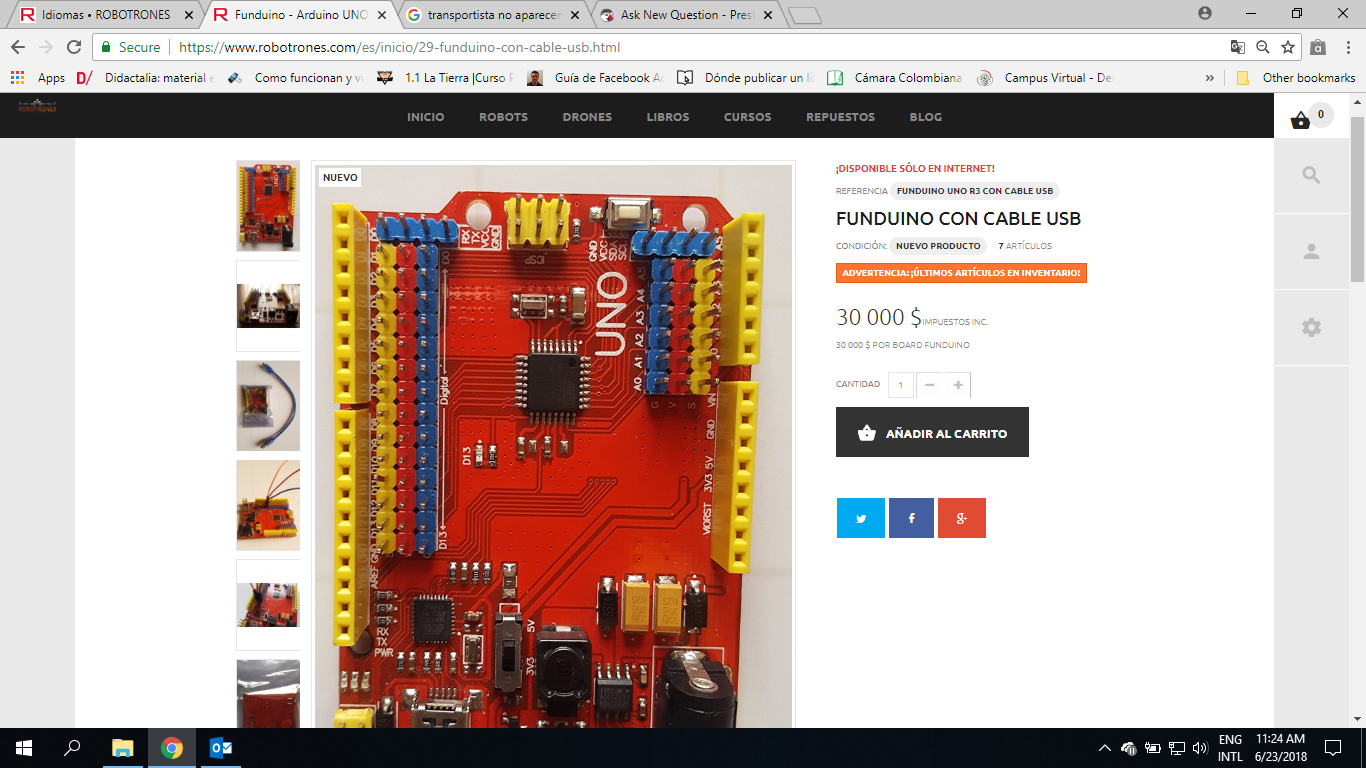The height and width of the screenshot is (768, 1366).
Task: Open the Como funcionan bookmark
Action: (x=296, y=78)
